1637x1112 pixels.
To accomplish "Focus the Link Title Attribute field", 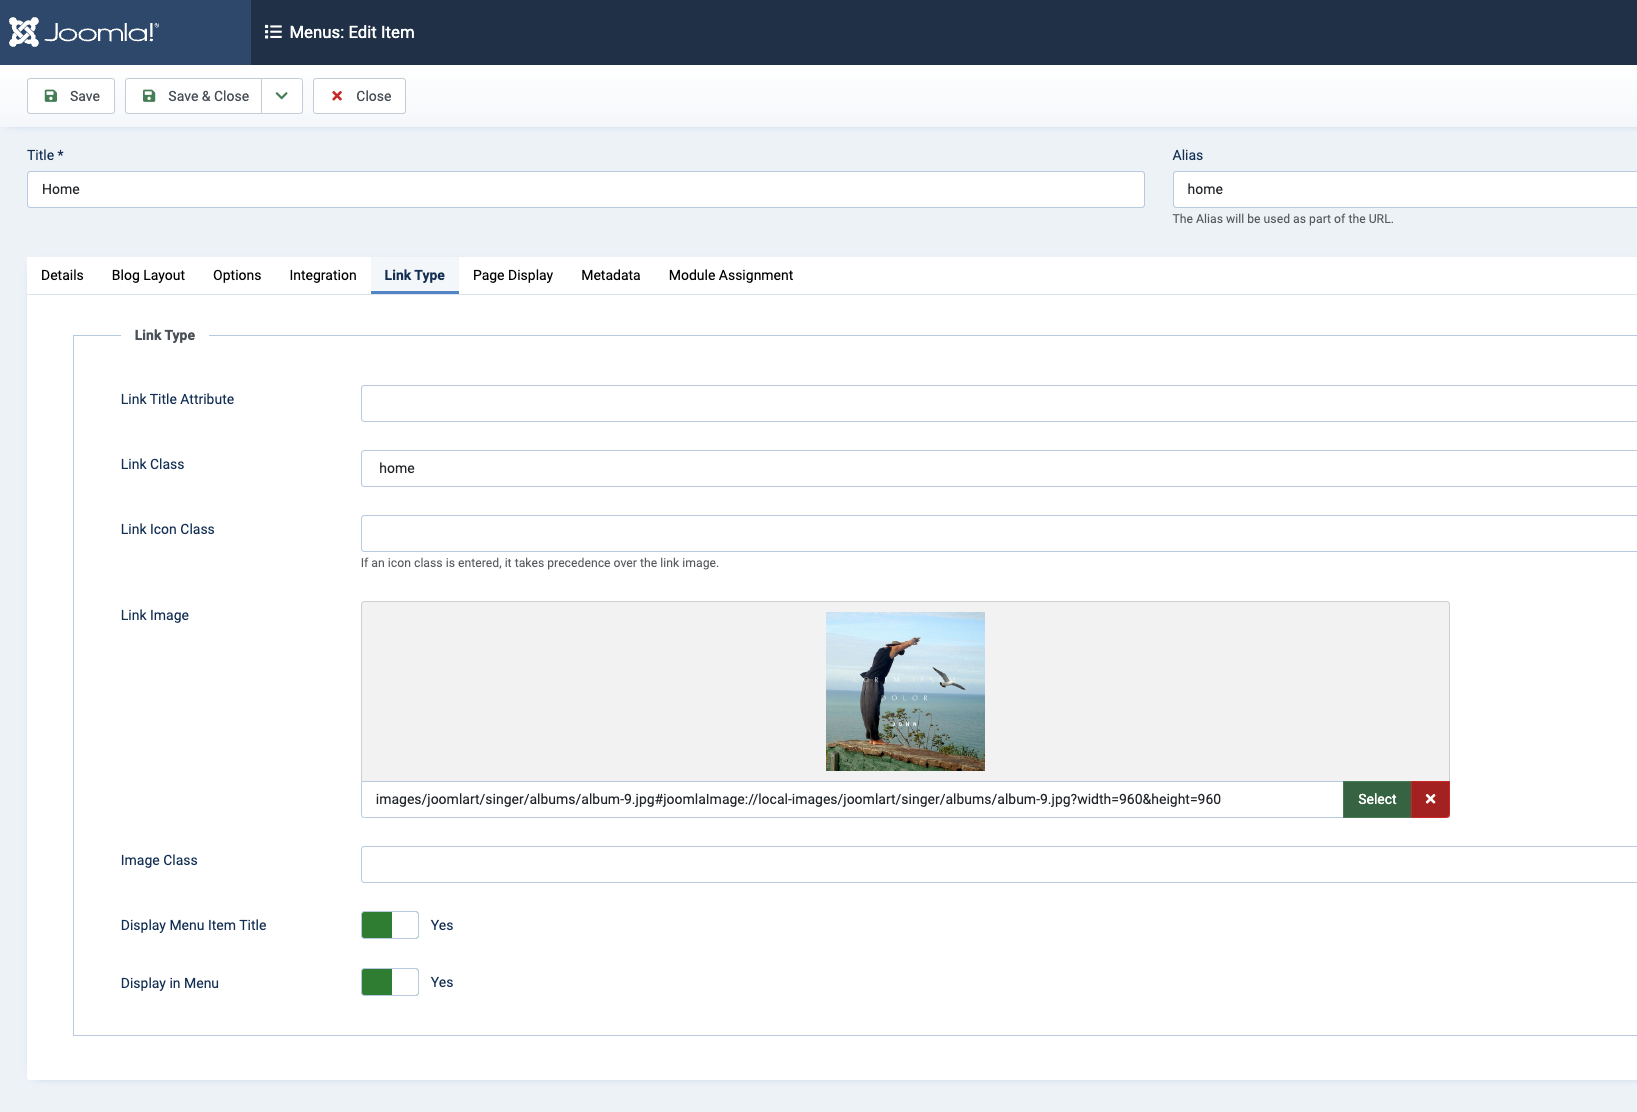I will (x=998, y=403).
